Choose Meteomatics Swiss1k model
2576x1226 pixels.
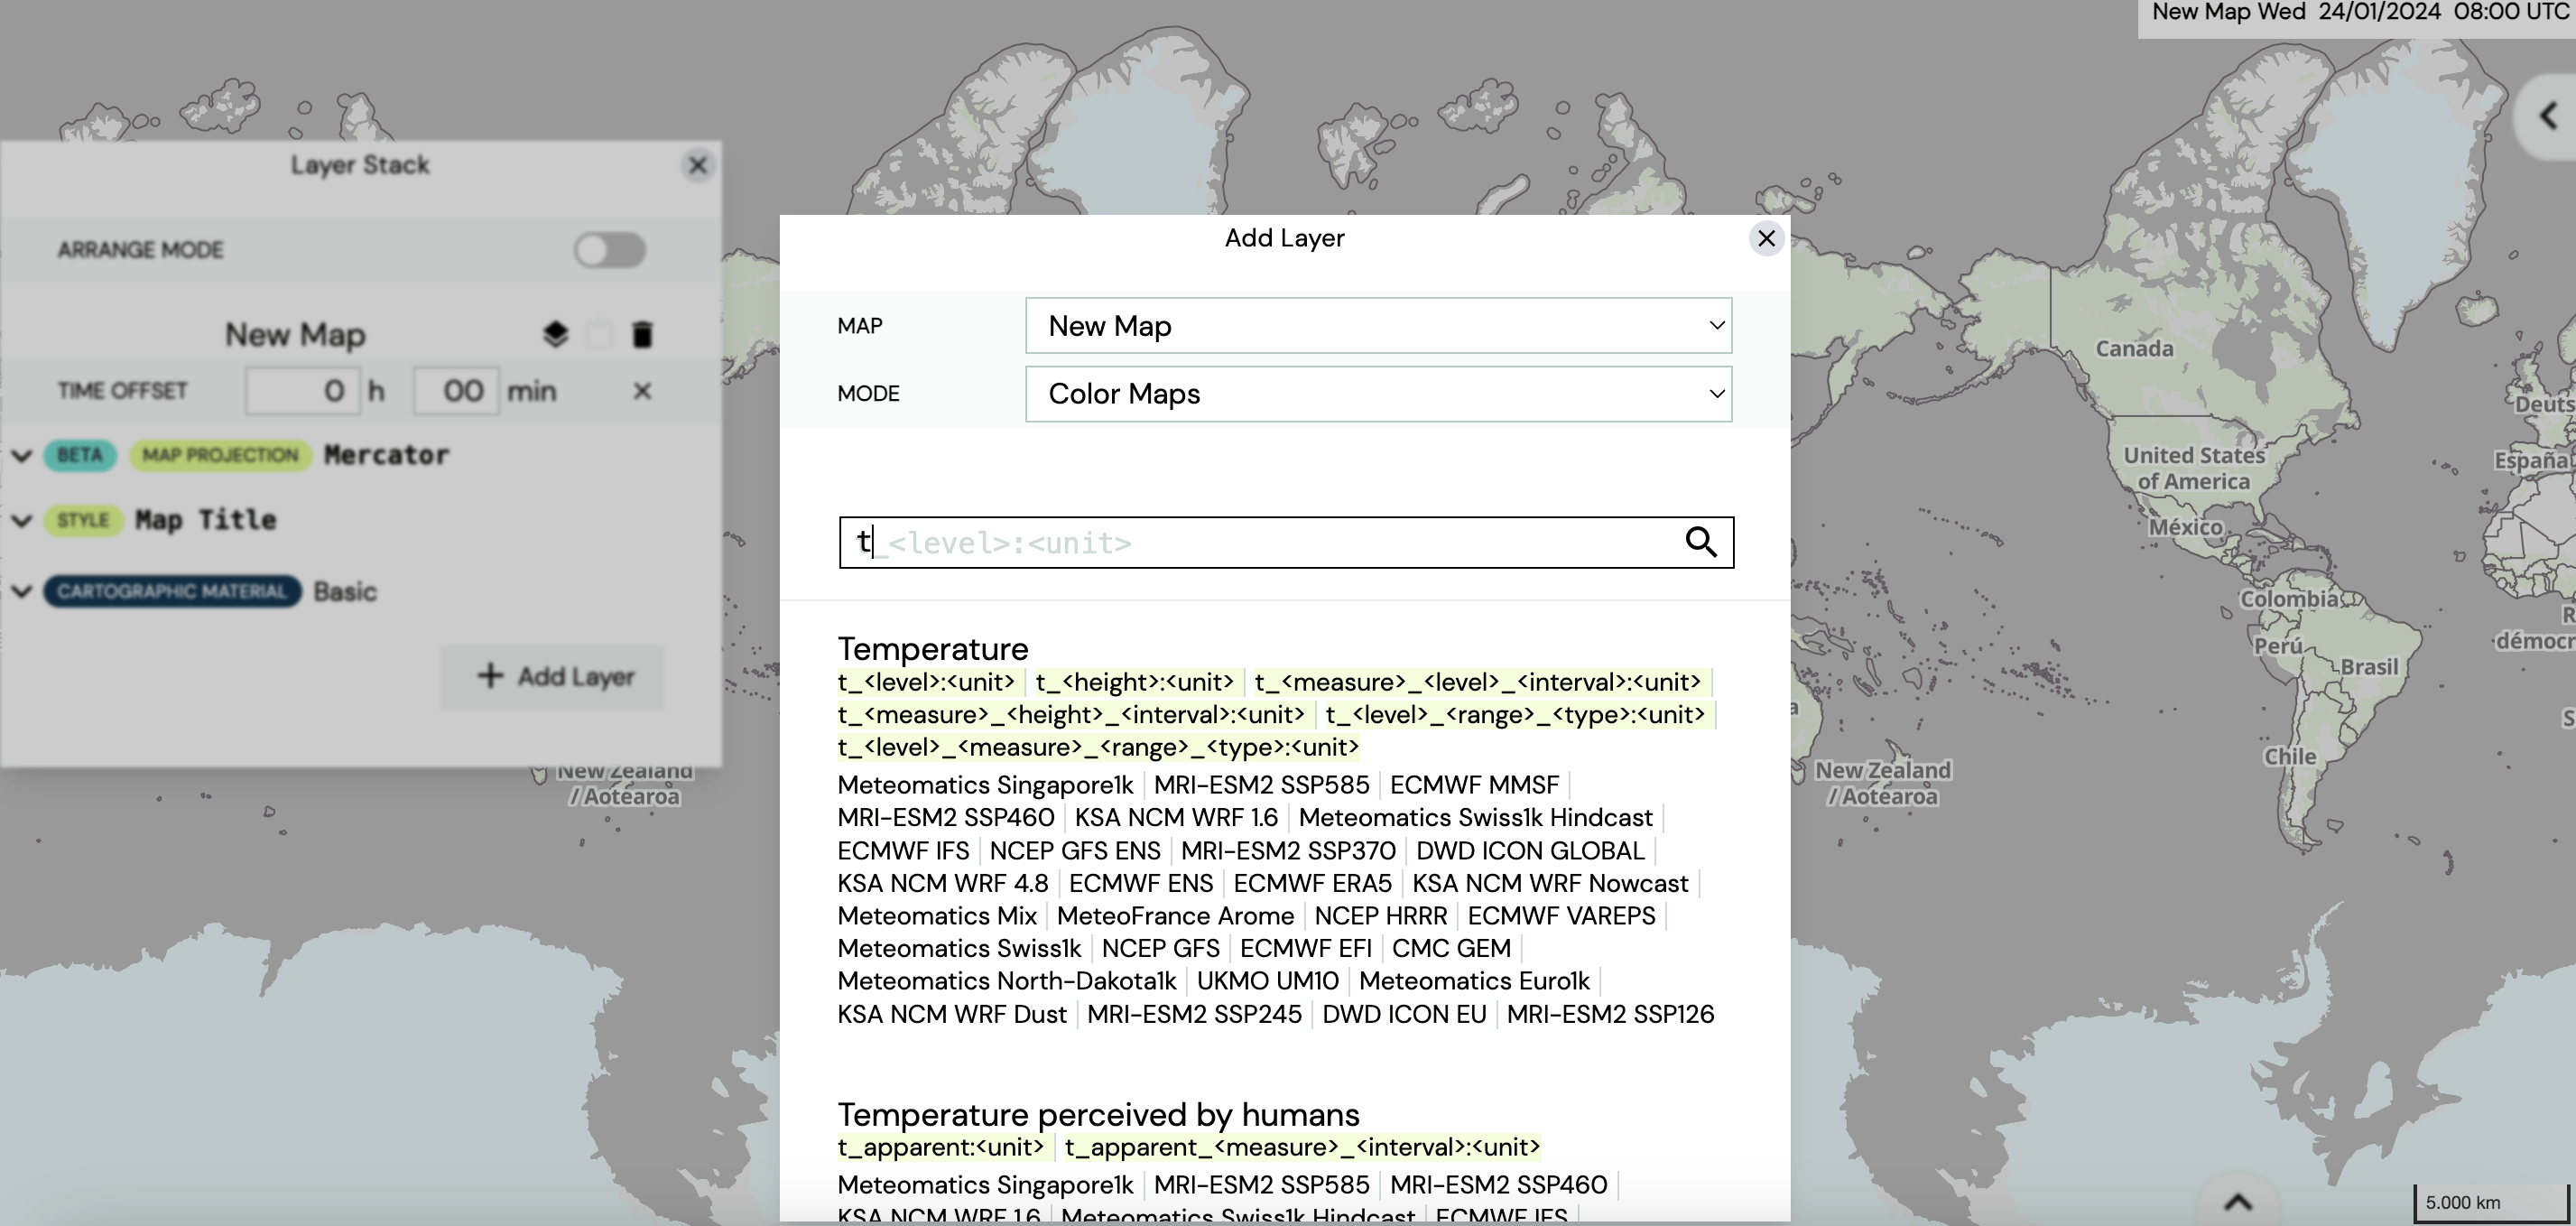(959, 949)
